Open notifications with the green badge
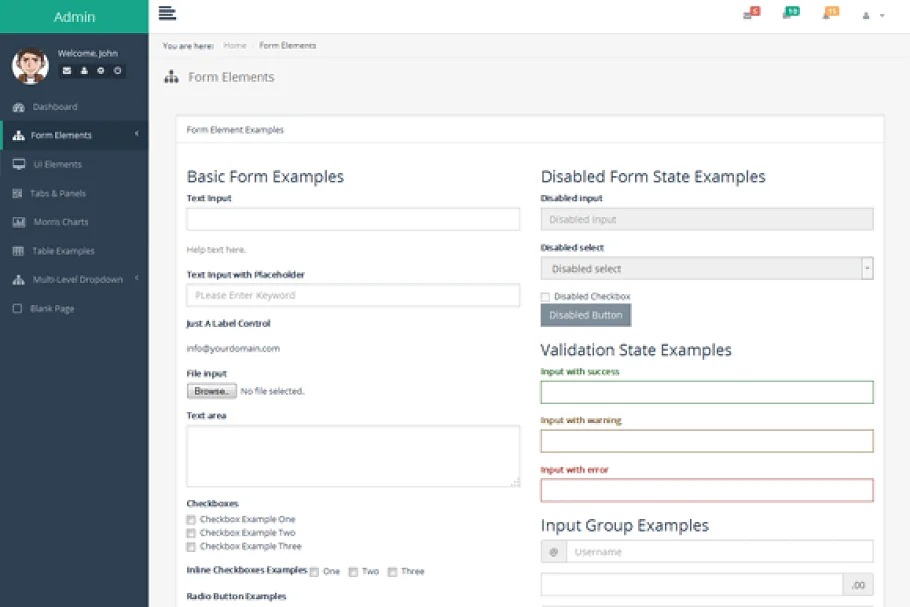This screenshot has height=607, width=910. pos(790,14)
